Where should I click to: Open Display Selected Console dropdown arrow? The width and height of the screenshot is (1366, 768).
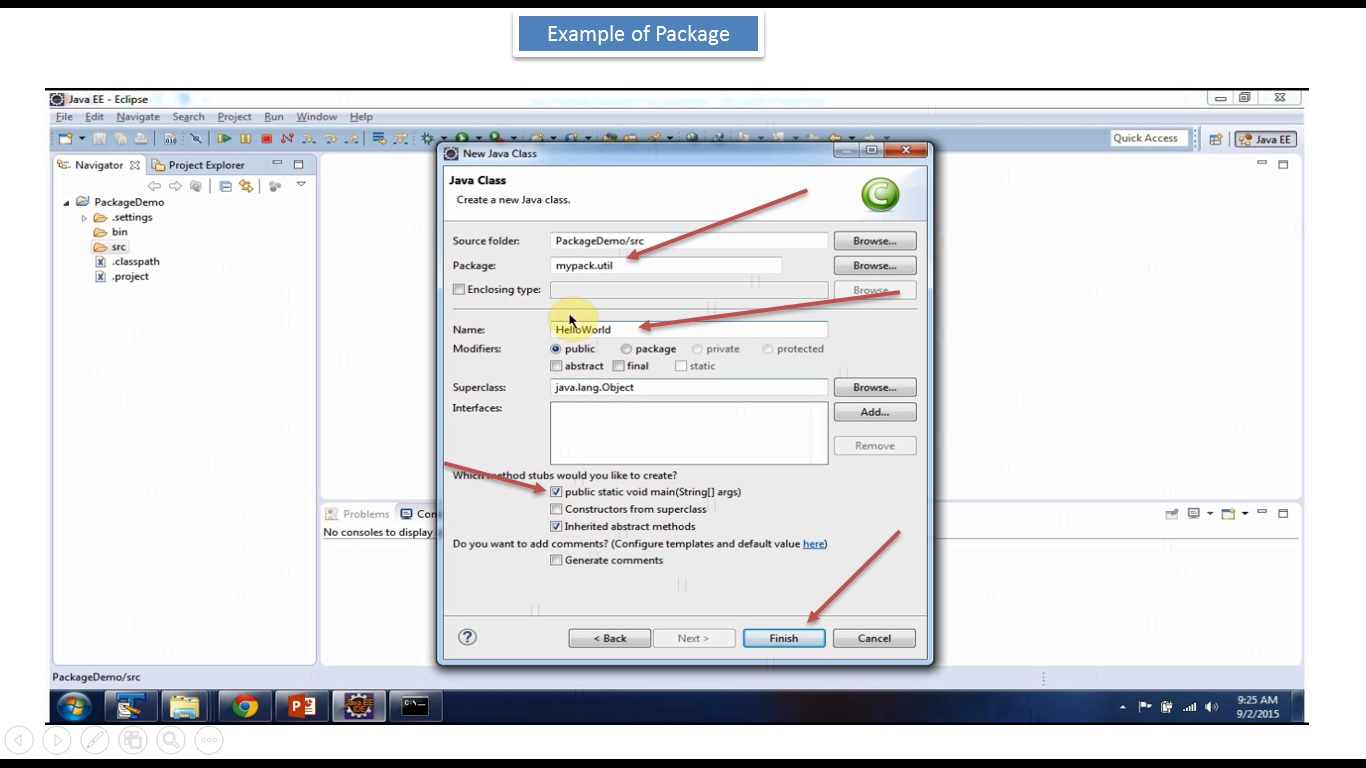pyautogui.click(x=1210, y=514)
